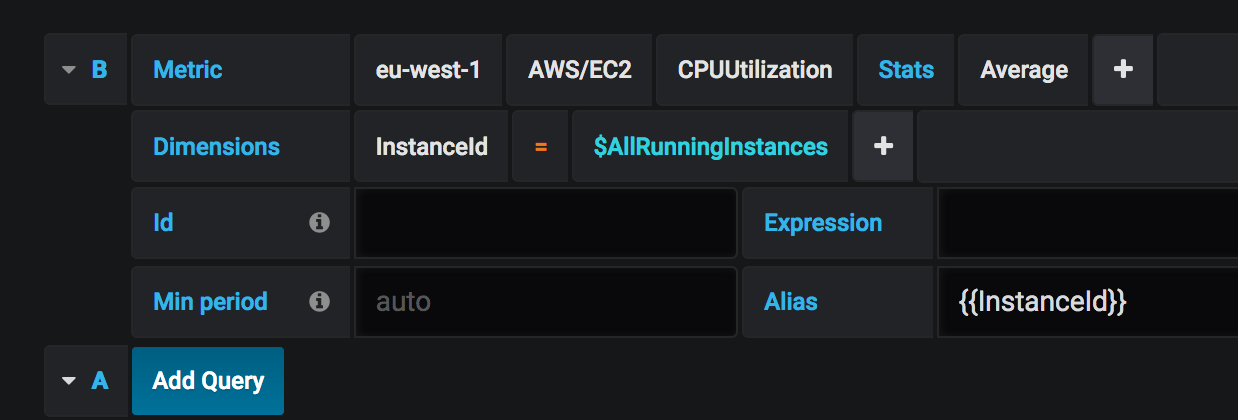
Task: Click the query letter B label
Action: (x=99, y=70)
